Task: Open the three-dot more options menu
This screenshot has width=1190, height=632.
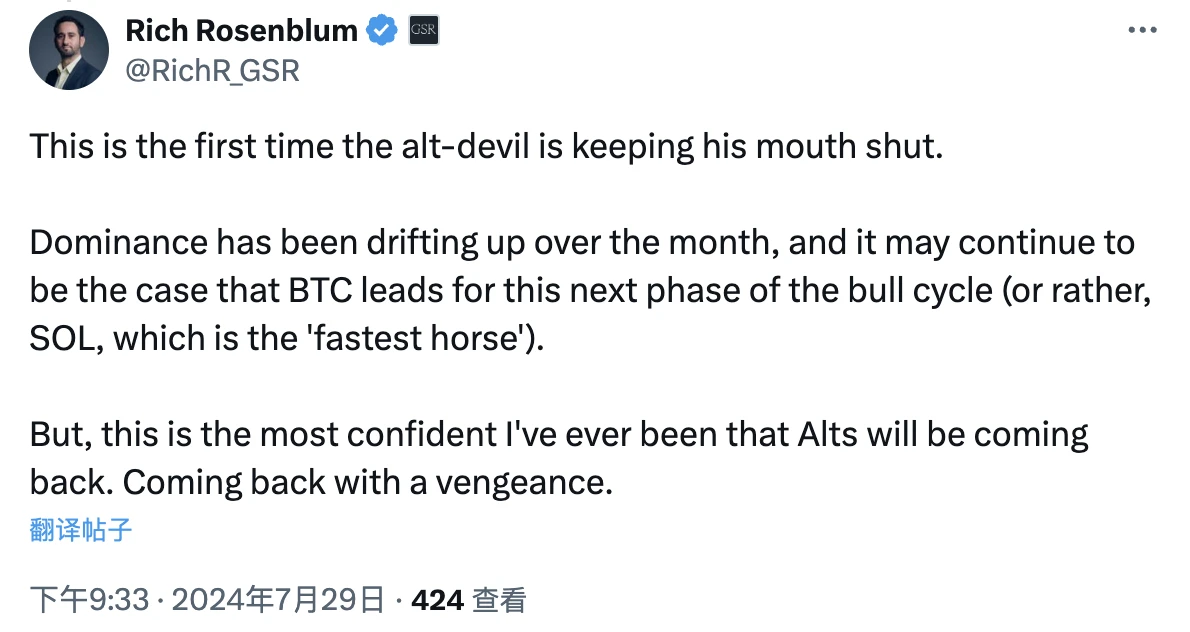Action: click(1141, 31)
